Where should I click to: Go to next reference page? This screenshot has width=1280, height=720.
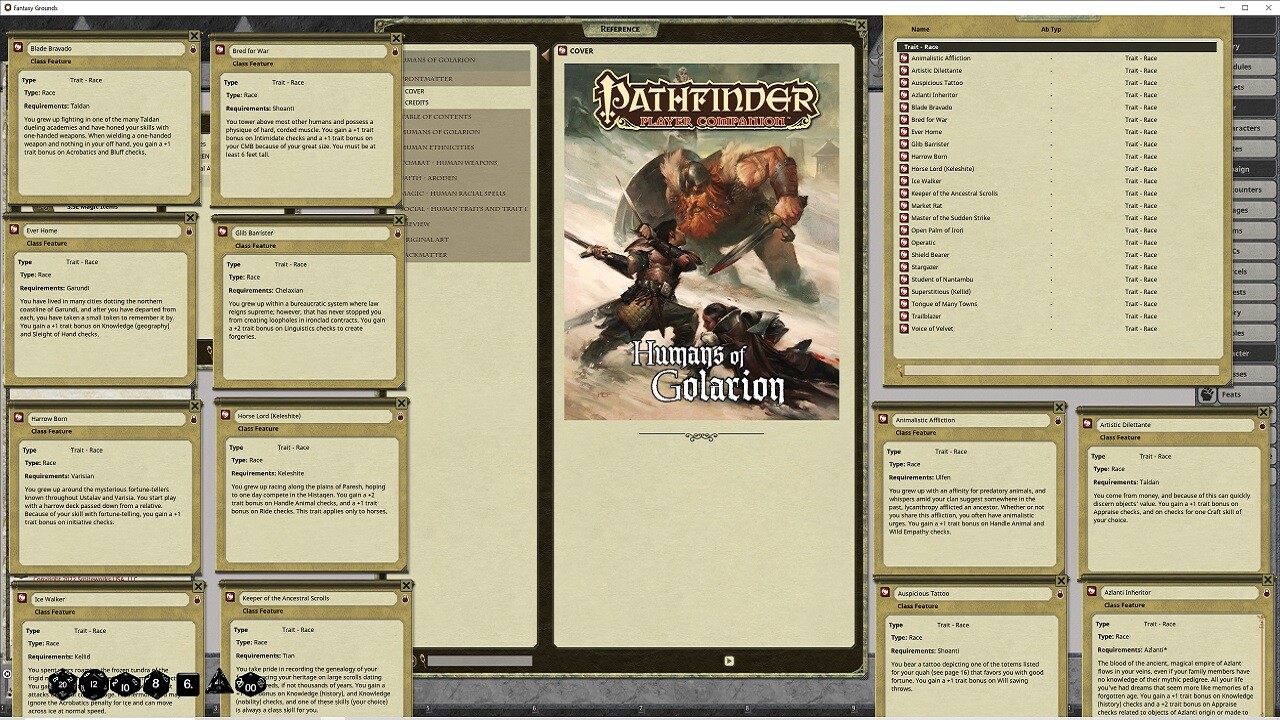[729, 660]
